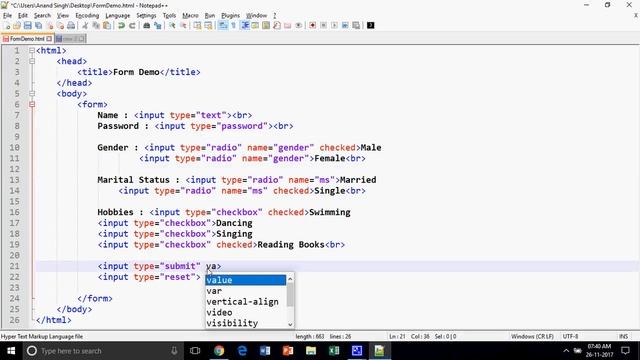The image size is (640, 360).
Task: Show the Document Map panel icon
Action: click(x=266, y=25)
